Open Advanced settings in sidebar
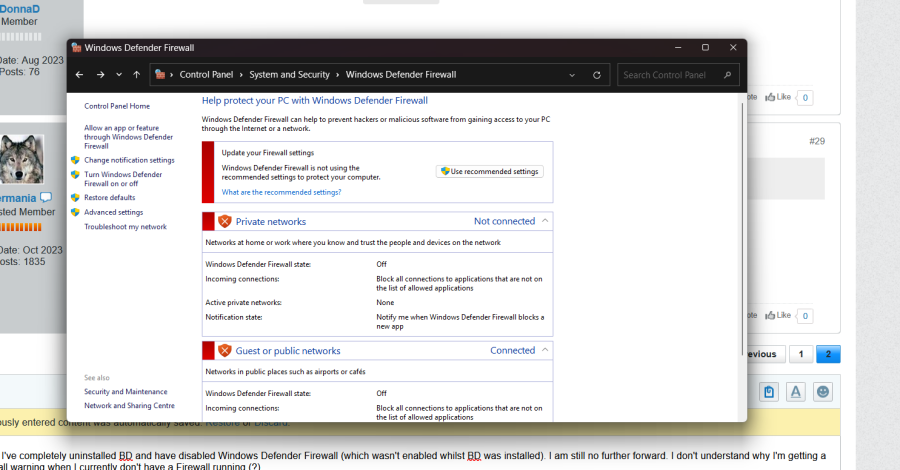The height and width of the screenshot is (470, 900). pyautogui.click(x=113, y=212)
